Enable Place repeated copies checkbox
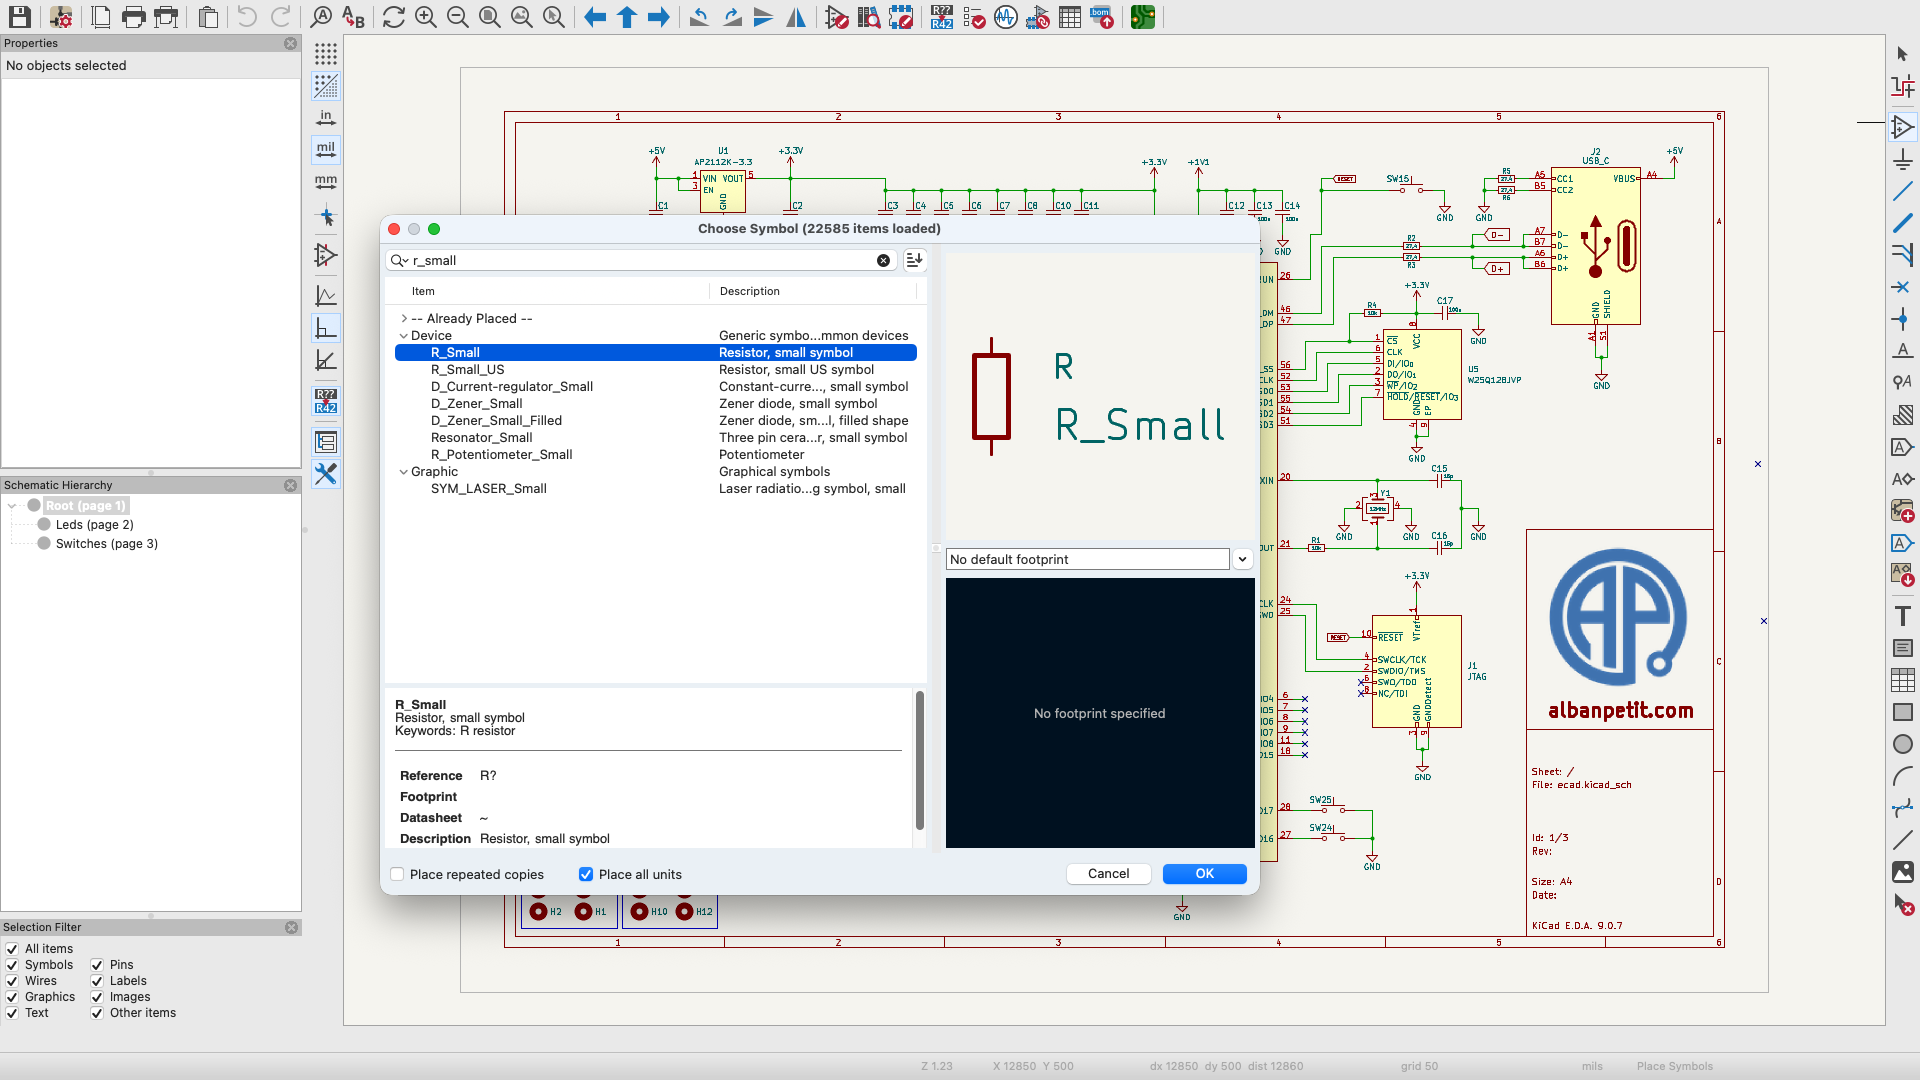1920x1080 pixels. (398, 875)
